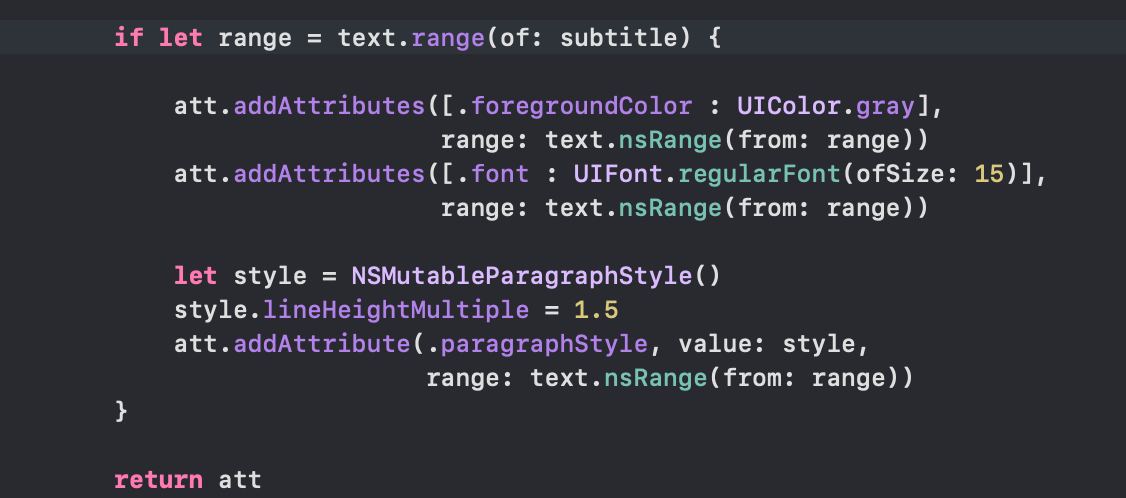Click 'addAttributes' on the foregroundColor line
The image size is (1126, 498).
pyautogui.click(x=330, y=106)
